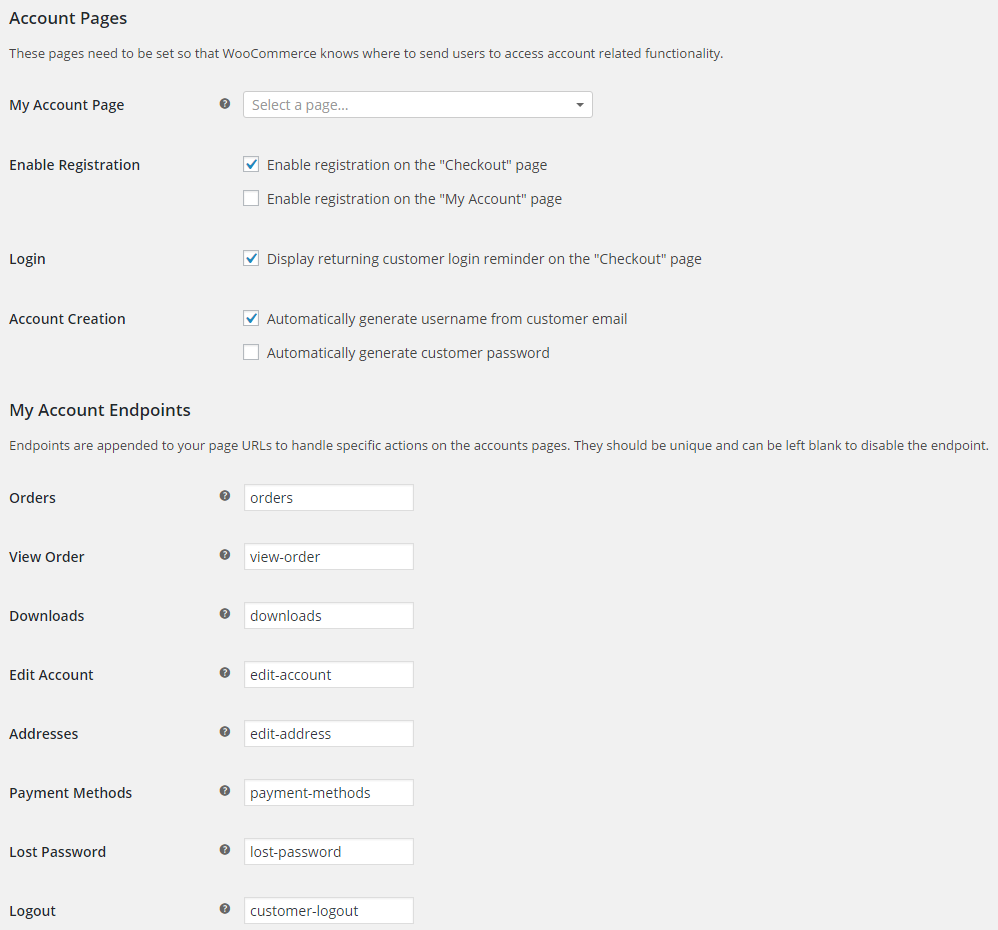
Task: Click help icon beside Logout endpoint
Action: pos(225,909)
